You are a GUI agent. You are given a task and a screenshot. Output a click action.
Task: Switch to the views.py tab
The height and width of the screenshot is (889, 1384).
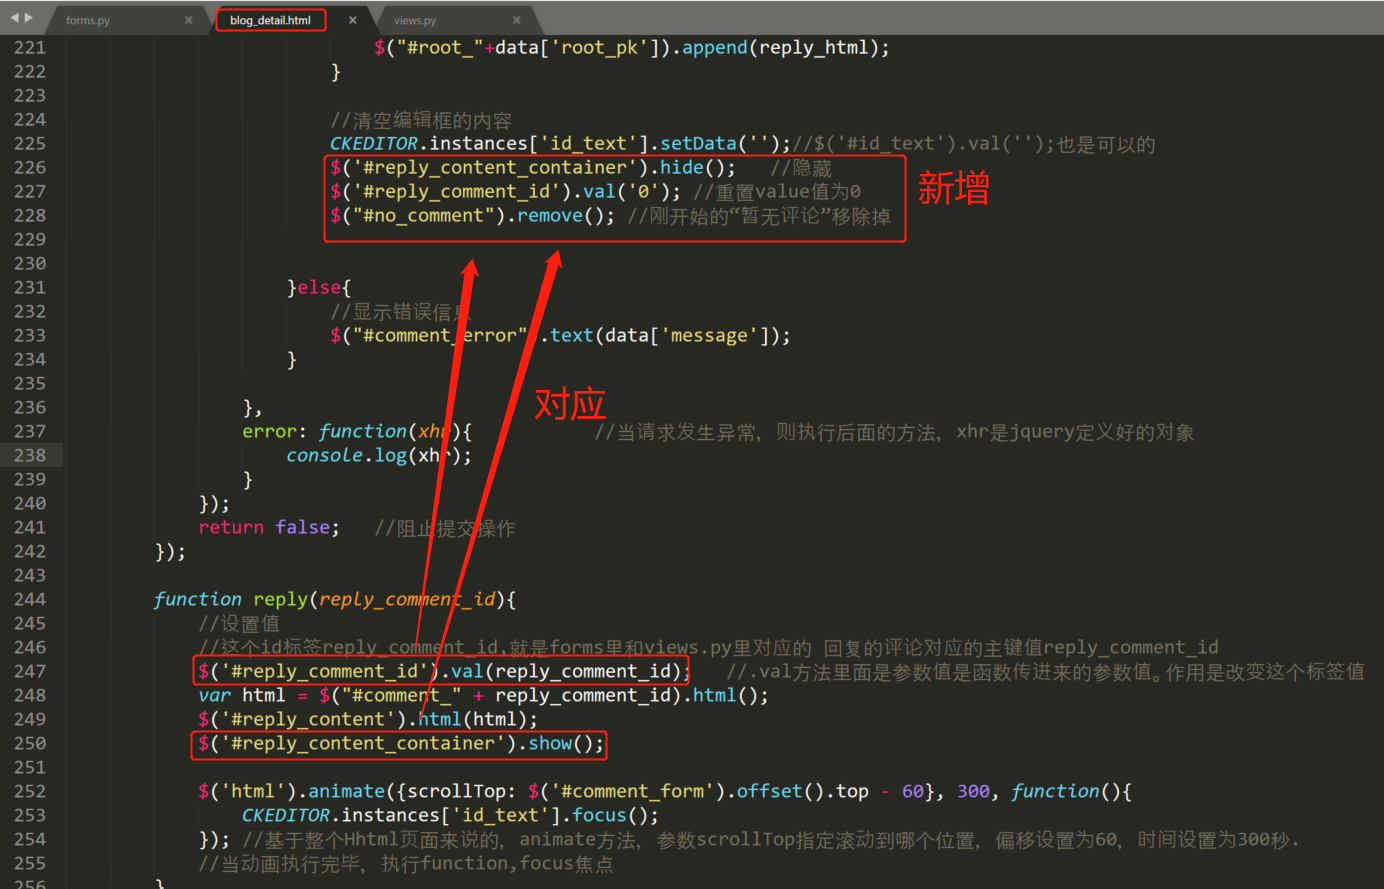(x=415, y=19)
